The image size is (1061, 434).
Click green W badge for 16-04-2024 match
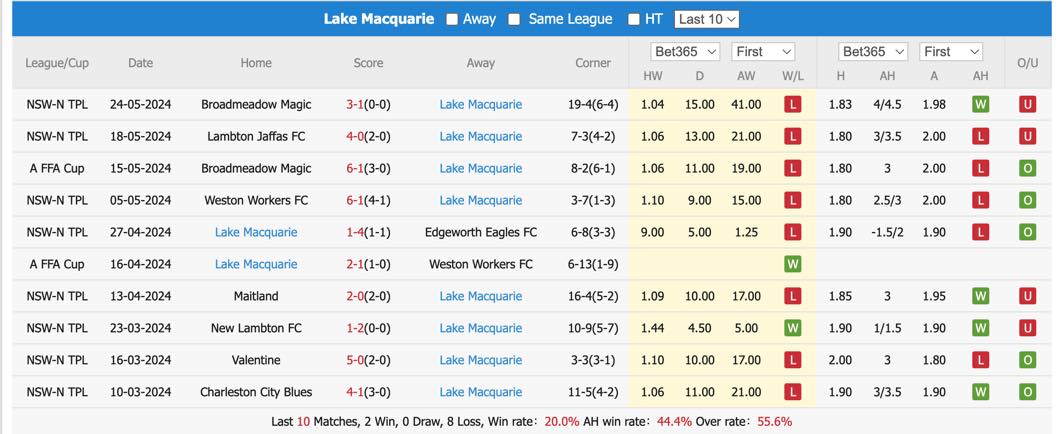792,264
